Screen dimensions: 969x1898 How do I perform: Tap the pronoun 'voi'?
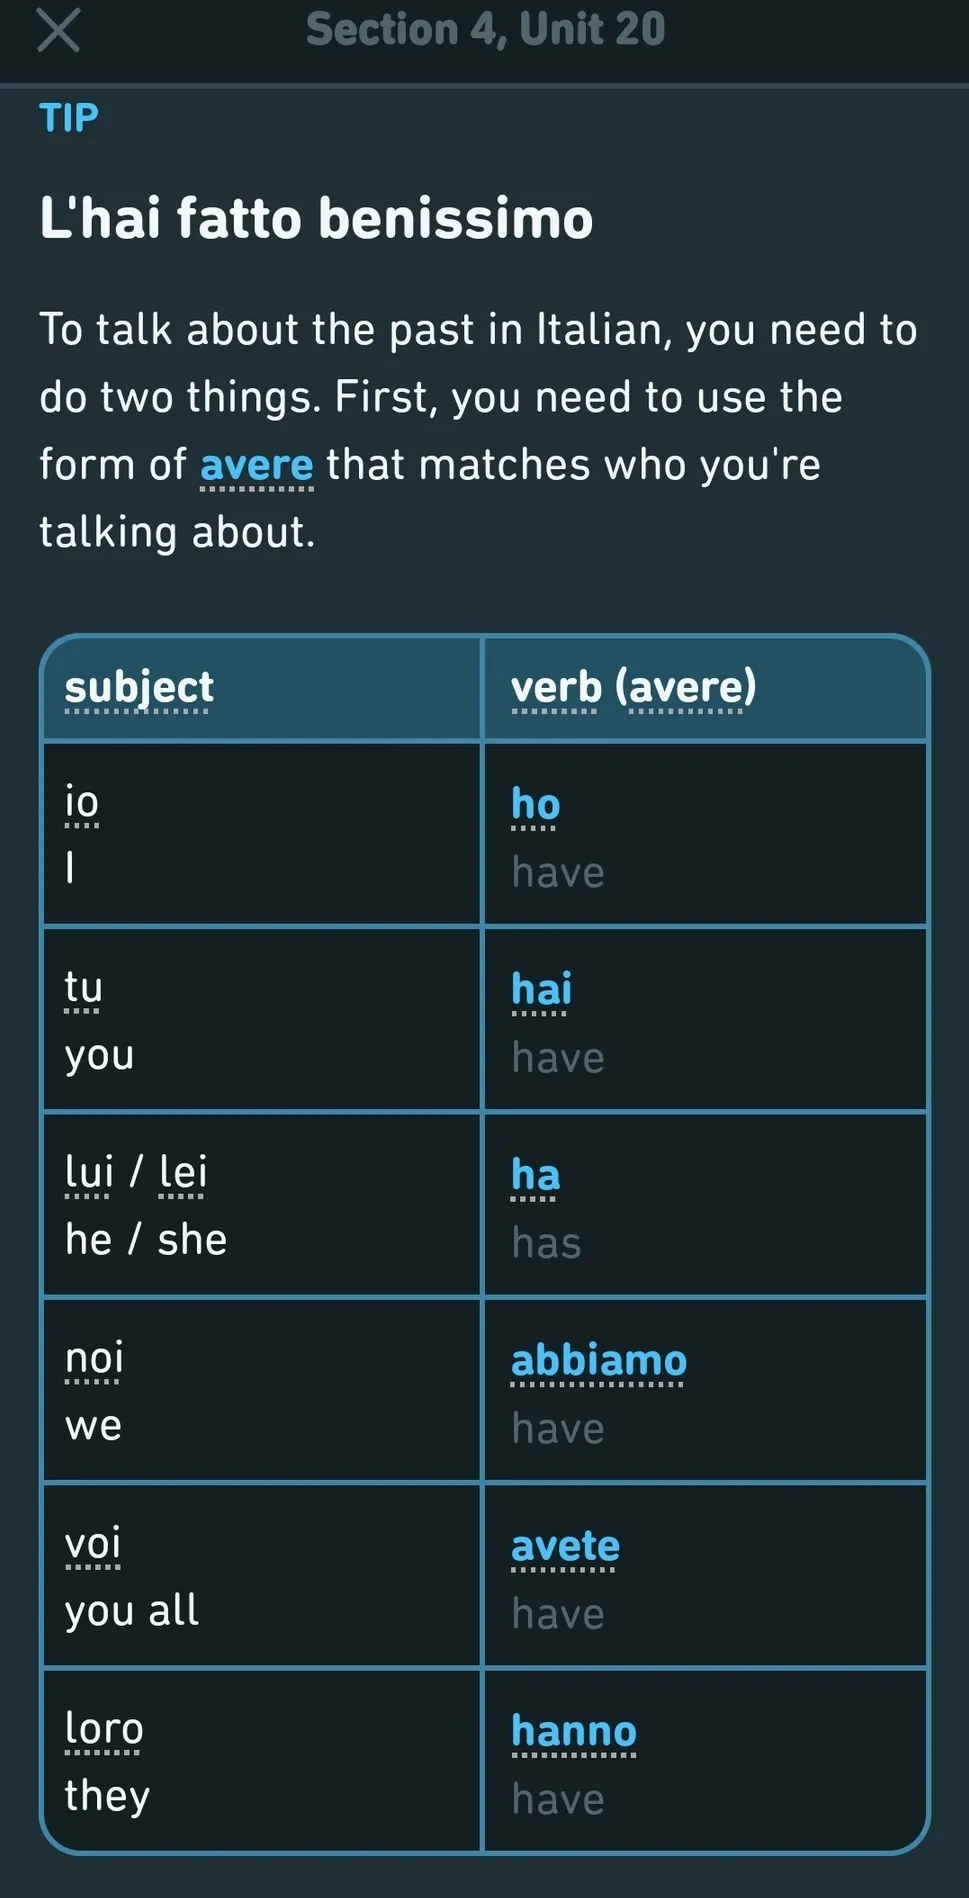click(93, 1543)
